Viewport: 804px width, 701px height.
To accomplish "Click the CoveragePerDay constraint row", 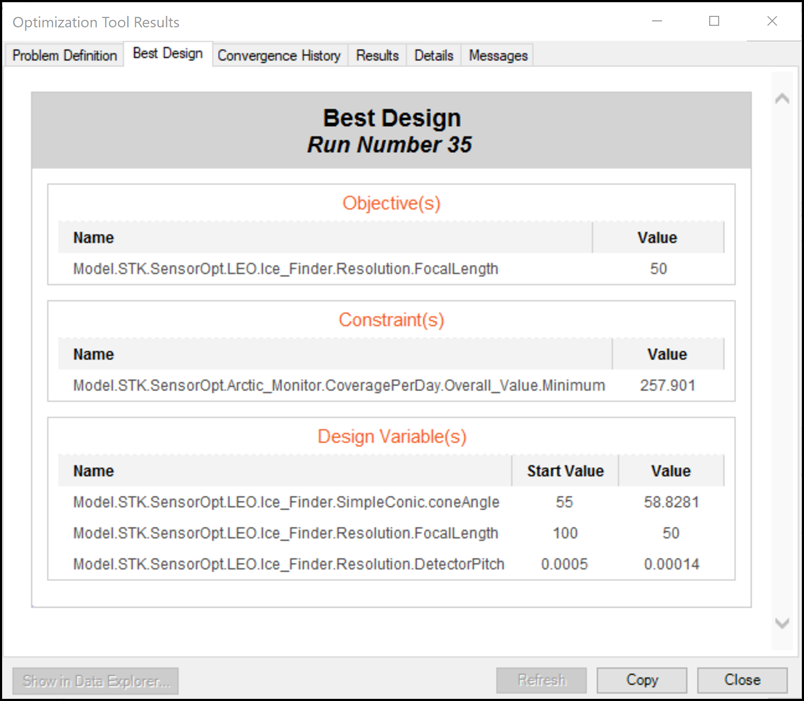I will pyautogui.click(x=339, y=385).
